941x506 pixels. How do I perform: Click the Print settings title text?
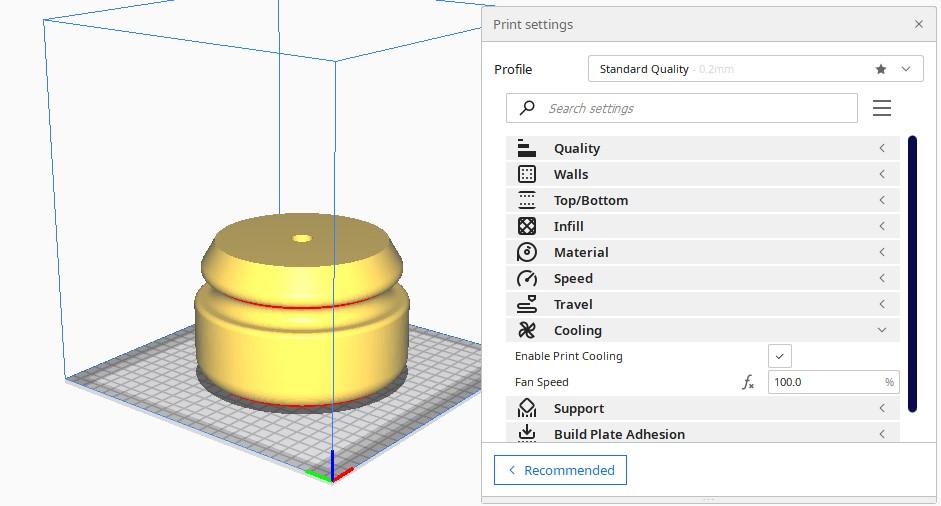[x=533, y=25]
